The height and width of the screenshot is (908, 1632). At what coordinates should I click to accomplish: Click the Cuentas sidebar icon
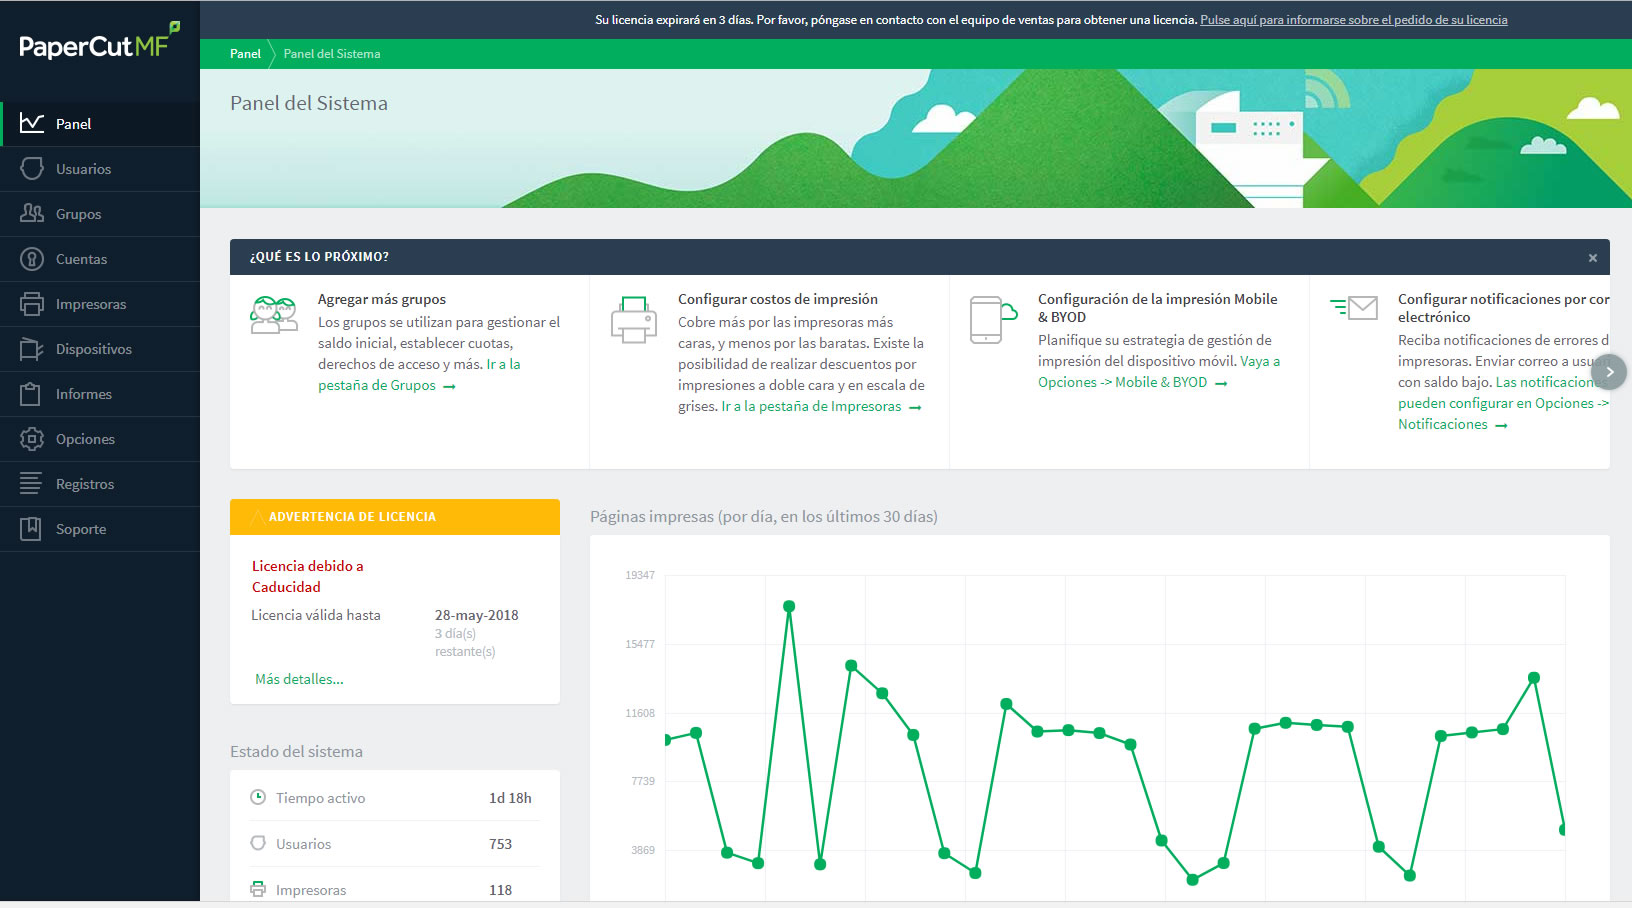click(32, 259)
